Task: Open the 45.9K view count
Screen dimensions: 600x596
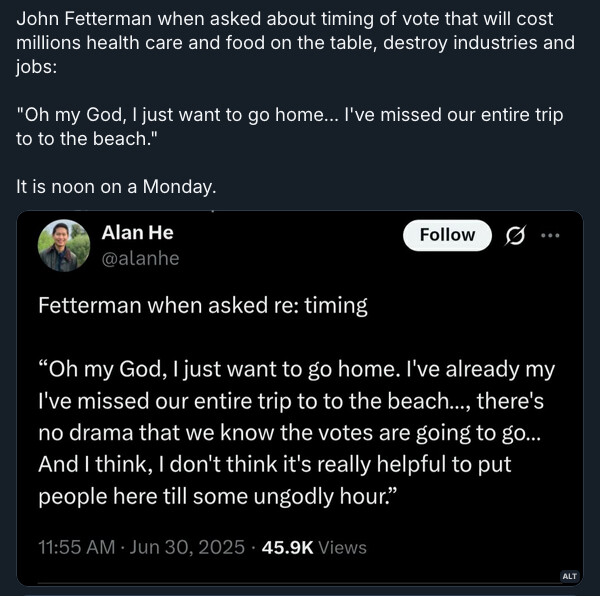Action: click(287, 547)
